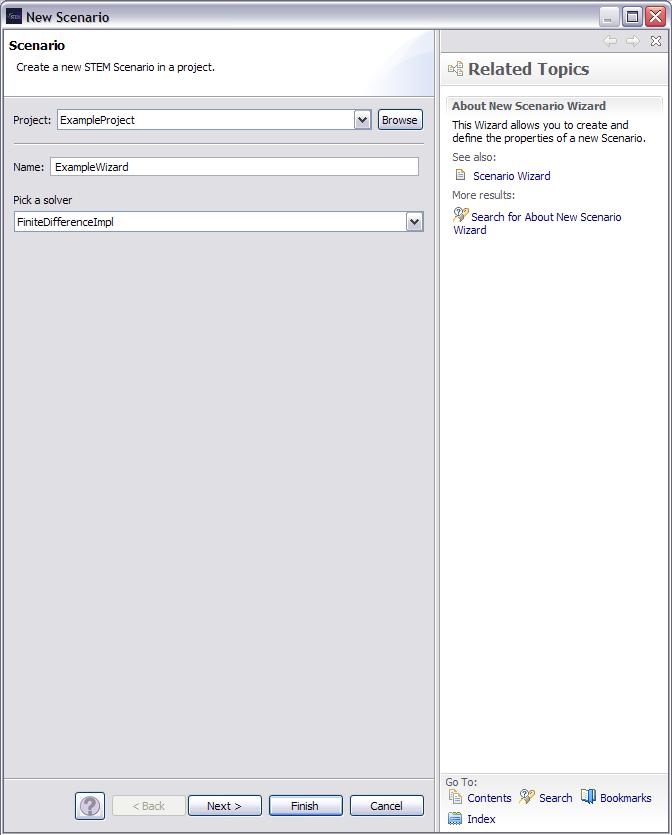Click the Index icon
The width and height of the screenshot is (672, 835).
tap(455, 818)
